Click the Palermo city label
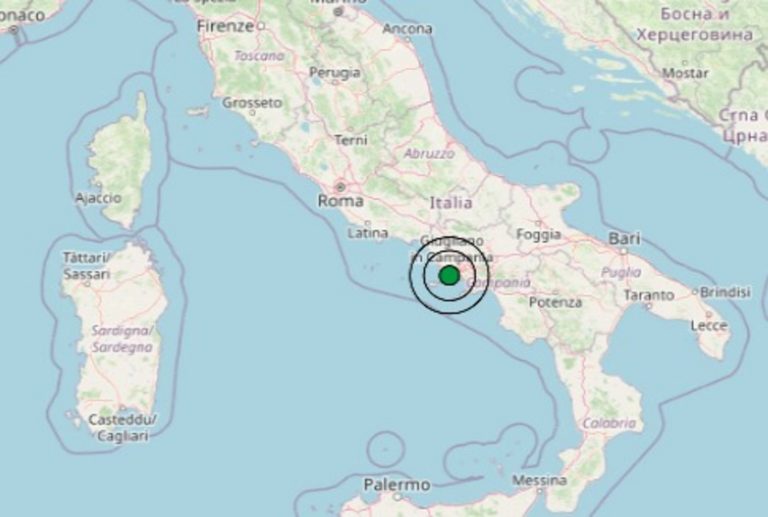 [x=397, y=485]
